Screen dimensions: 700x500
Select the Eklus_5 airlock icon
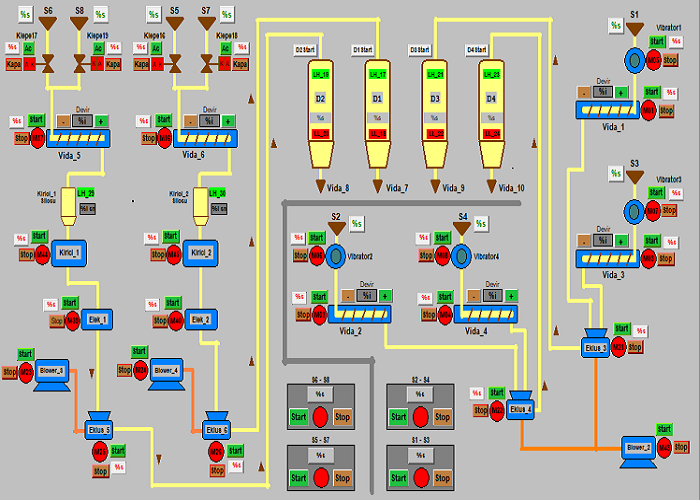99,426
